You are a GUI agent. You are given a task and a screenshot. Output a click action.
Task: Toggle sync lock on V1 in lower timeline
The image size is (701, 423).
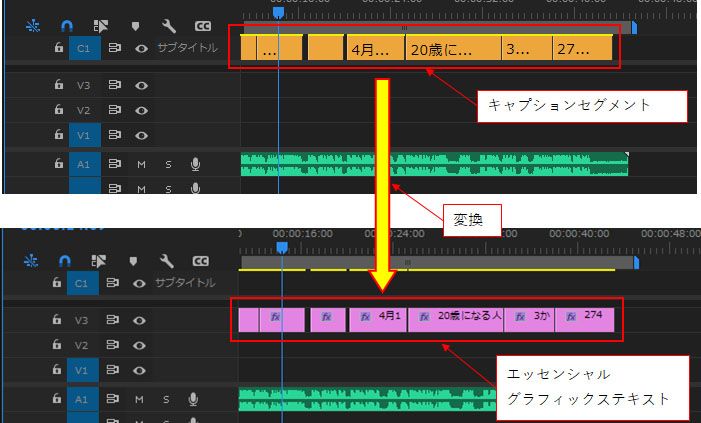click(113, 370)
